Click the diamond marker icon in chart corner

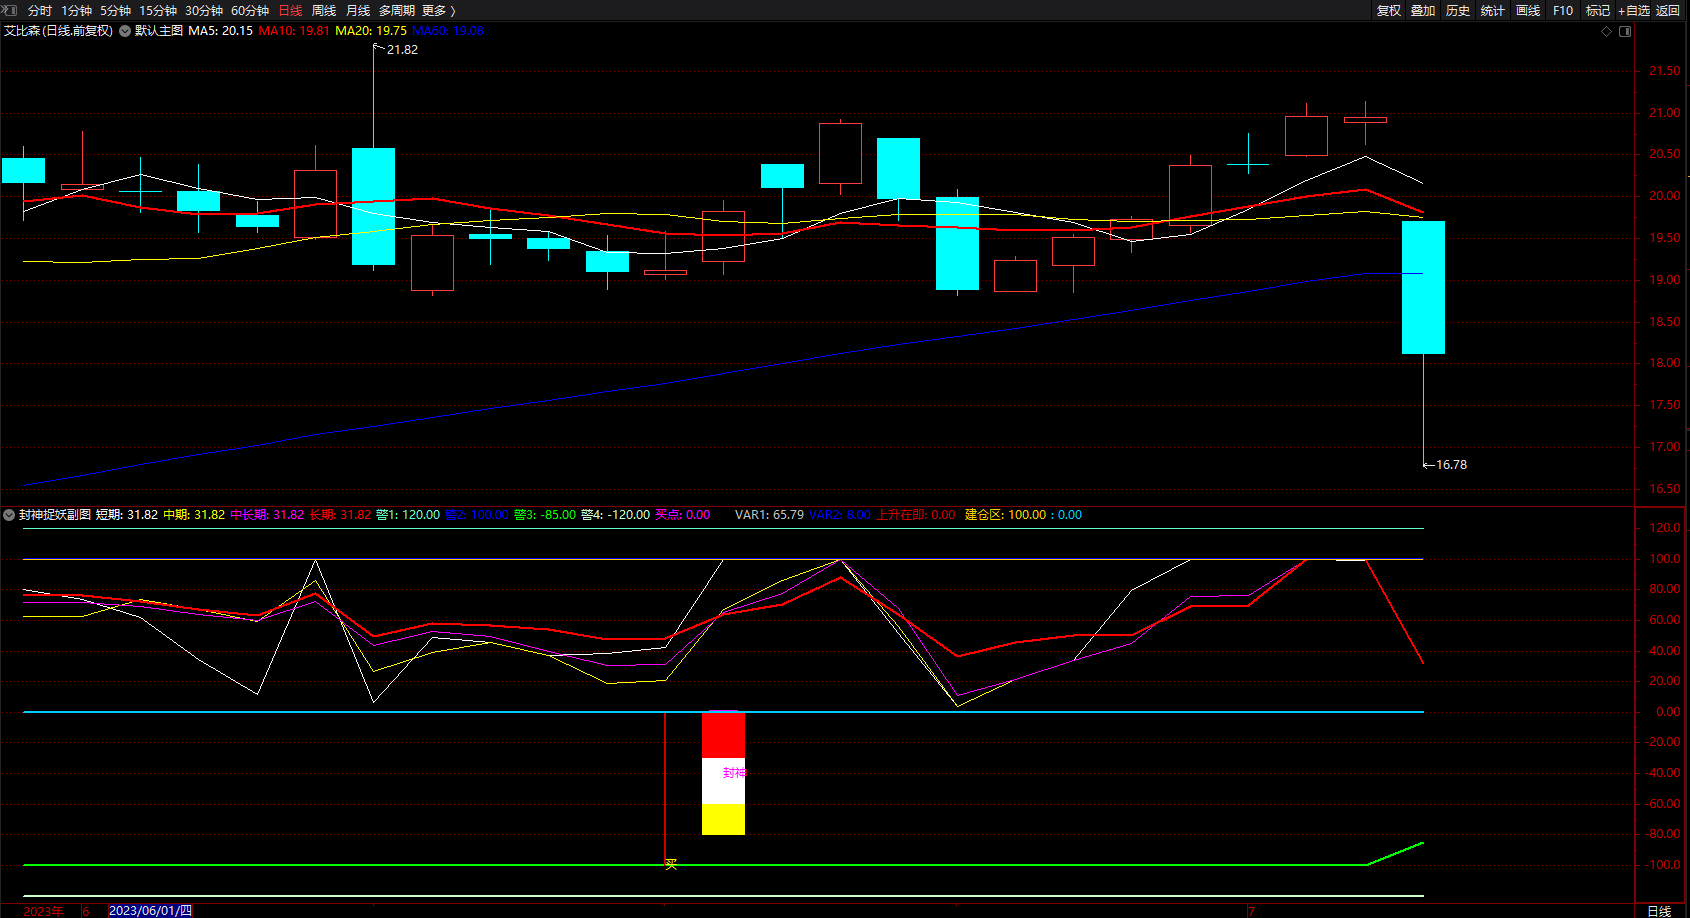point(1607,31)
